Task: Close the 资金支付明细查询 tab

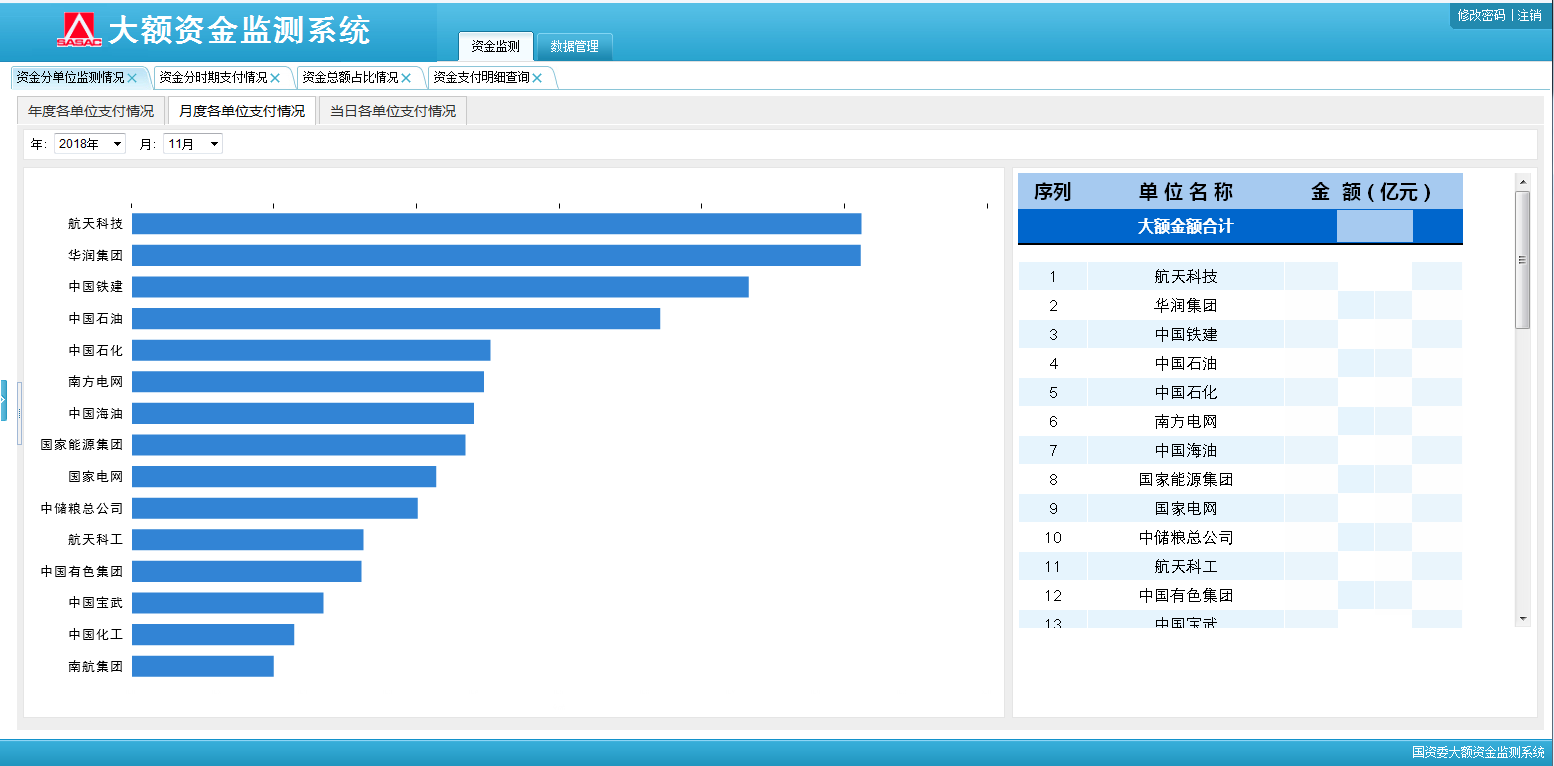Action: pyautogui.click(x=537, y=78)
